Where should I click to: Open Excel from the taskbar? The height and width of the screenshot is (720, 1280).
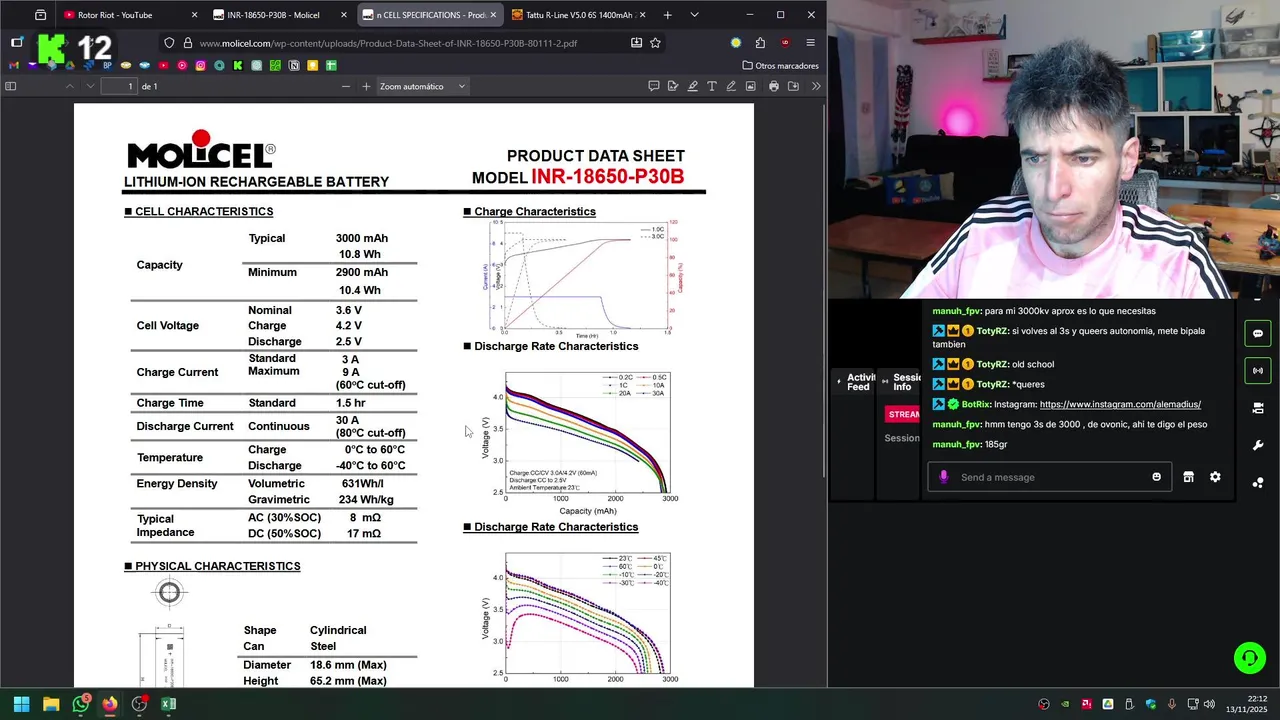[x=168, y=704]
